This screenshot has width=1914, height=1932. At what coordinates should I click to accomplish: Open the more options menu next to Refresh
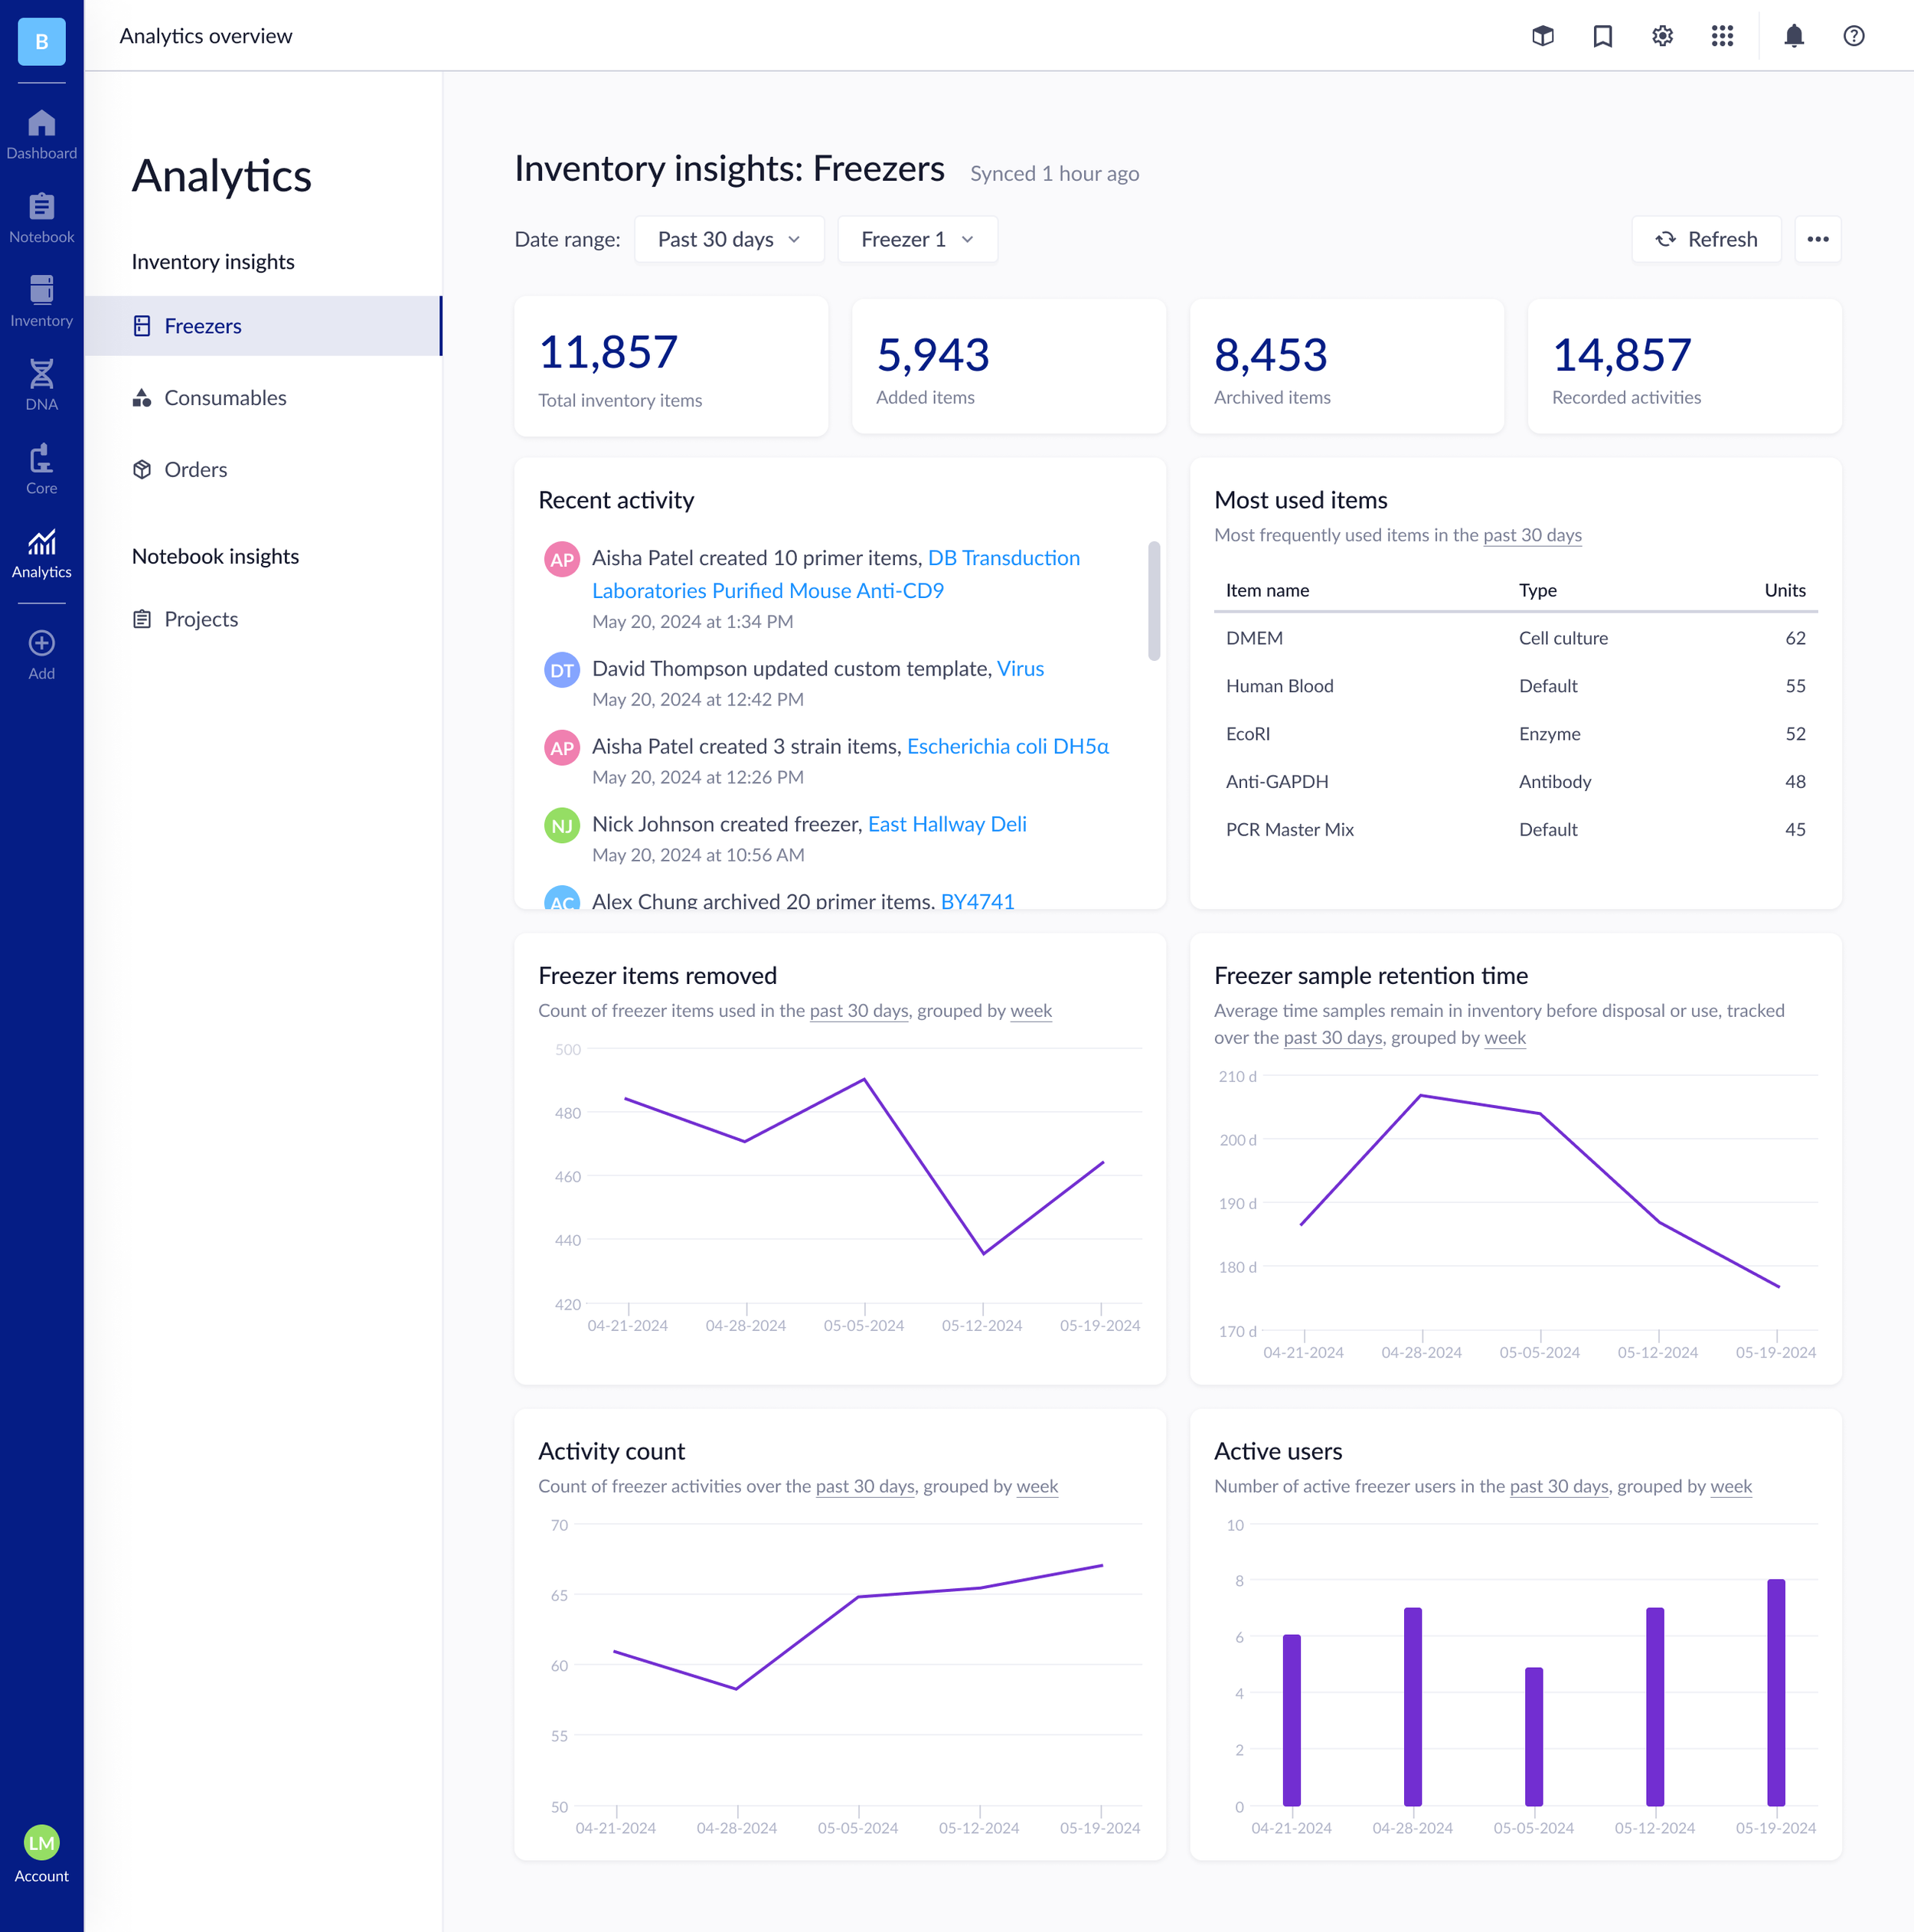click(x=1819, y=239)
